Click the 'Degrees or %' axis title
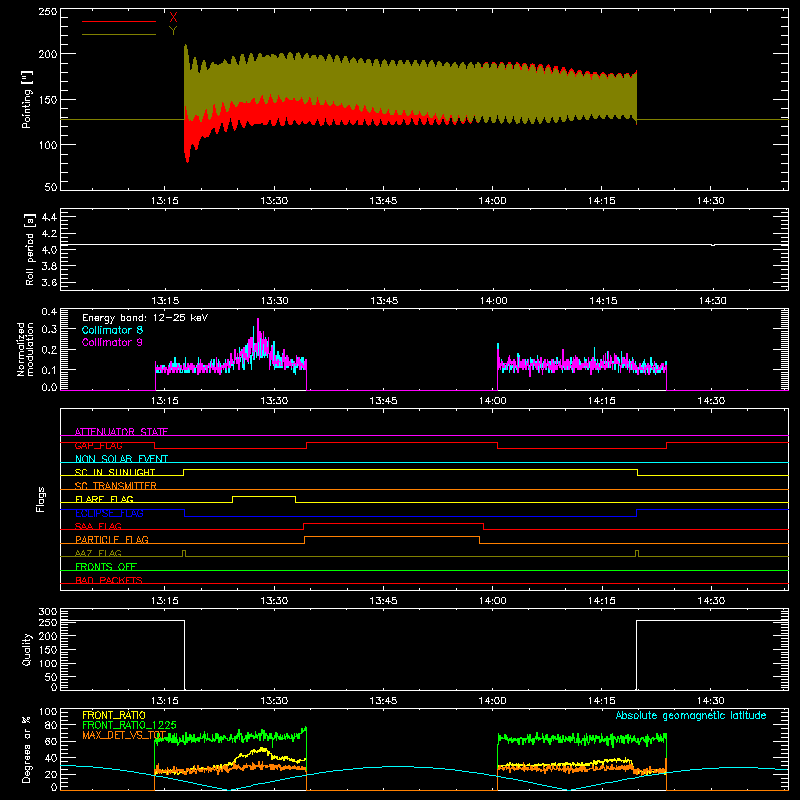Image resolution: width=800 pixels, height=800 pixels. tap(27, 749)
